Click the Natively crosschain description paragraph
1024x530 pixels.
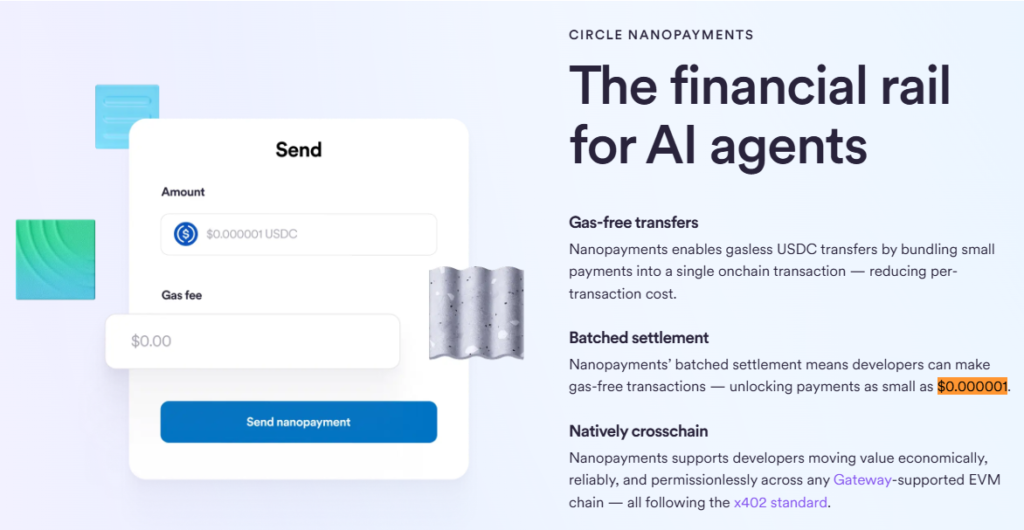point(778,480)
